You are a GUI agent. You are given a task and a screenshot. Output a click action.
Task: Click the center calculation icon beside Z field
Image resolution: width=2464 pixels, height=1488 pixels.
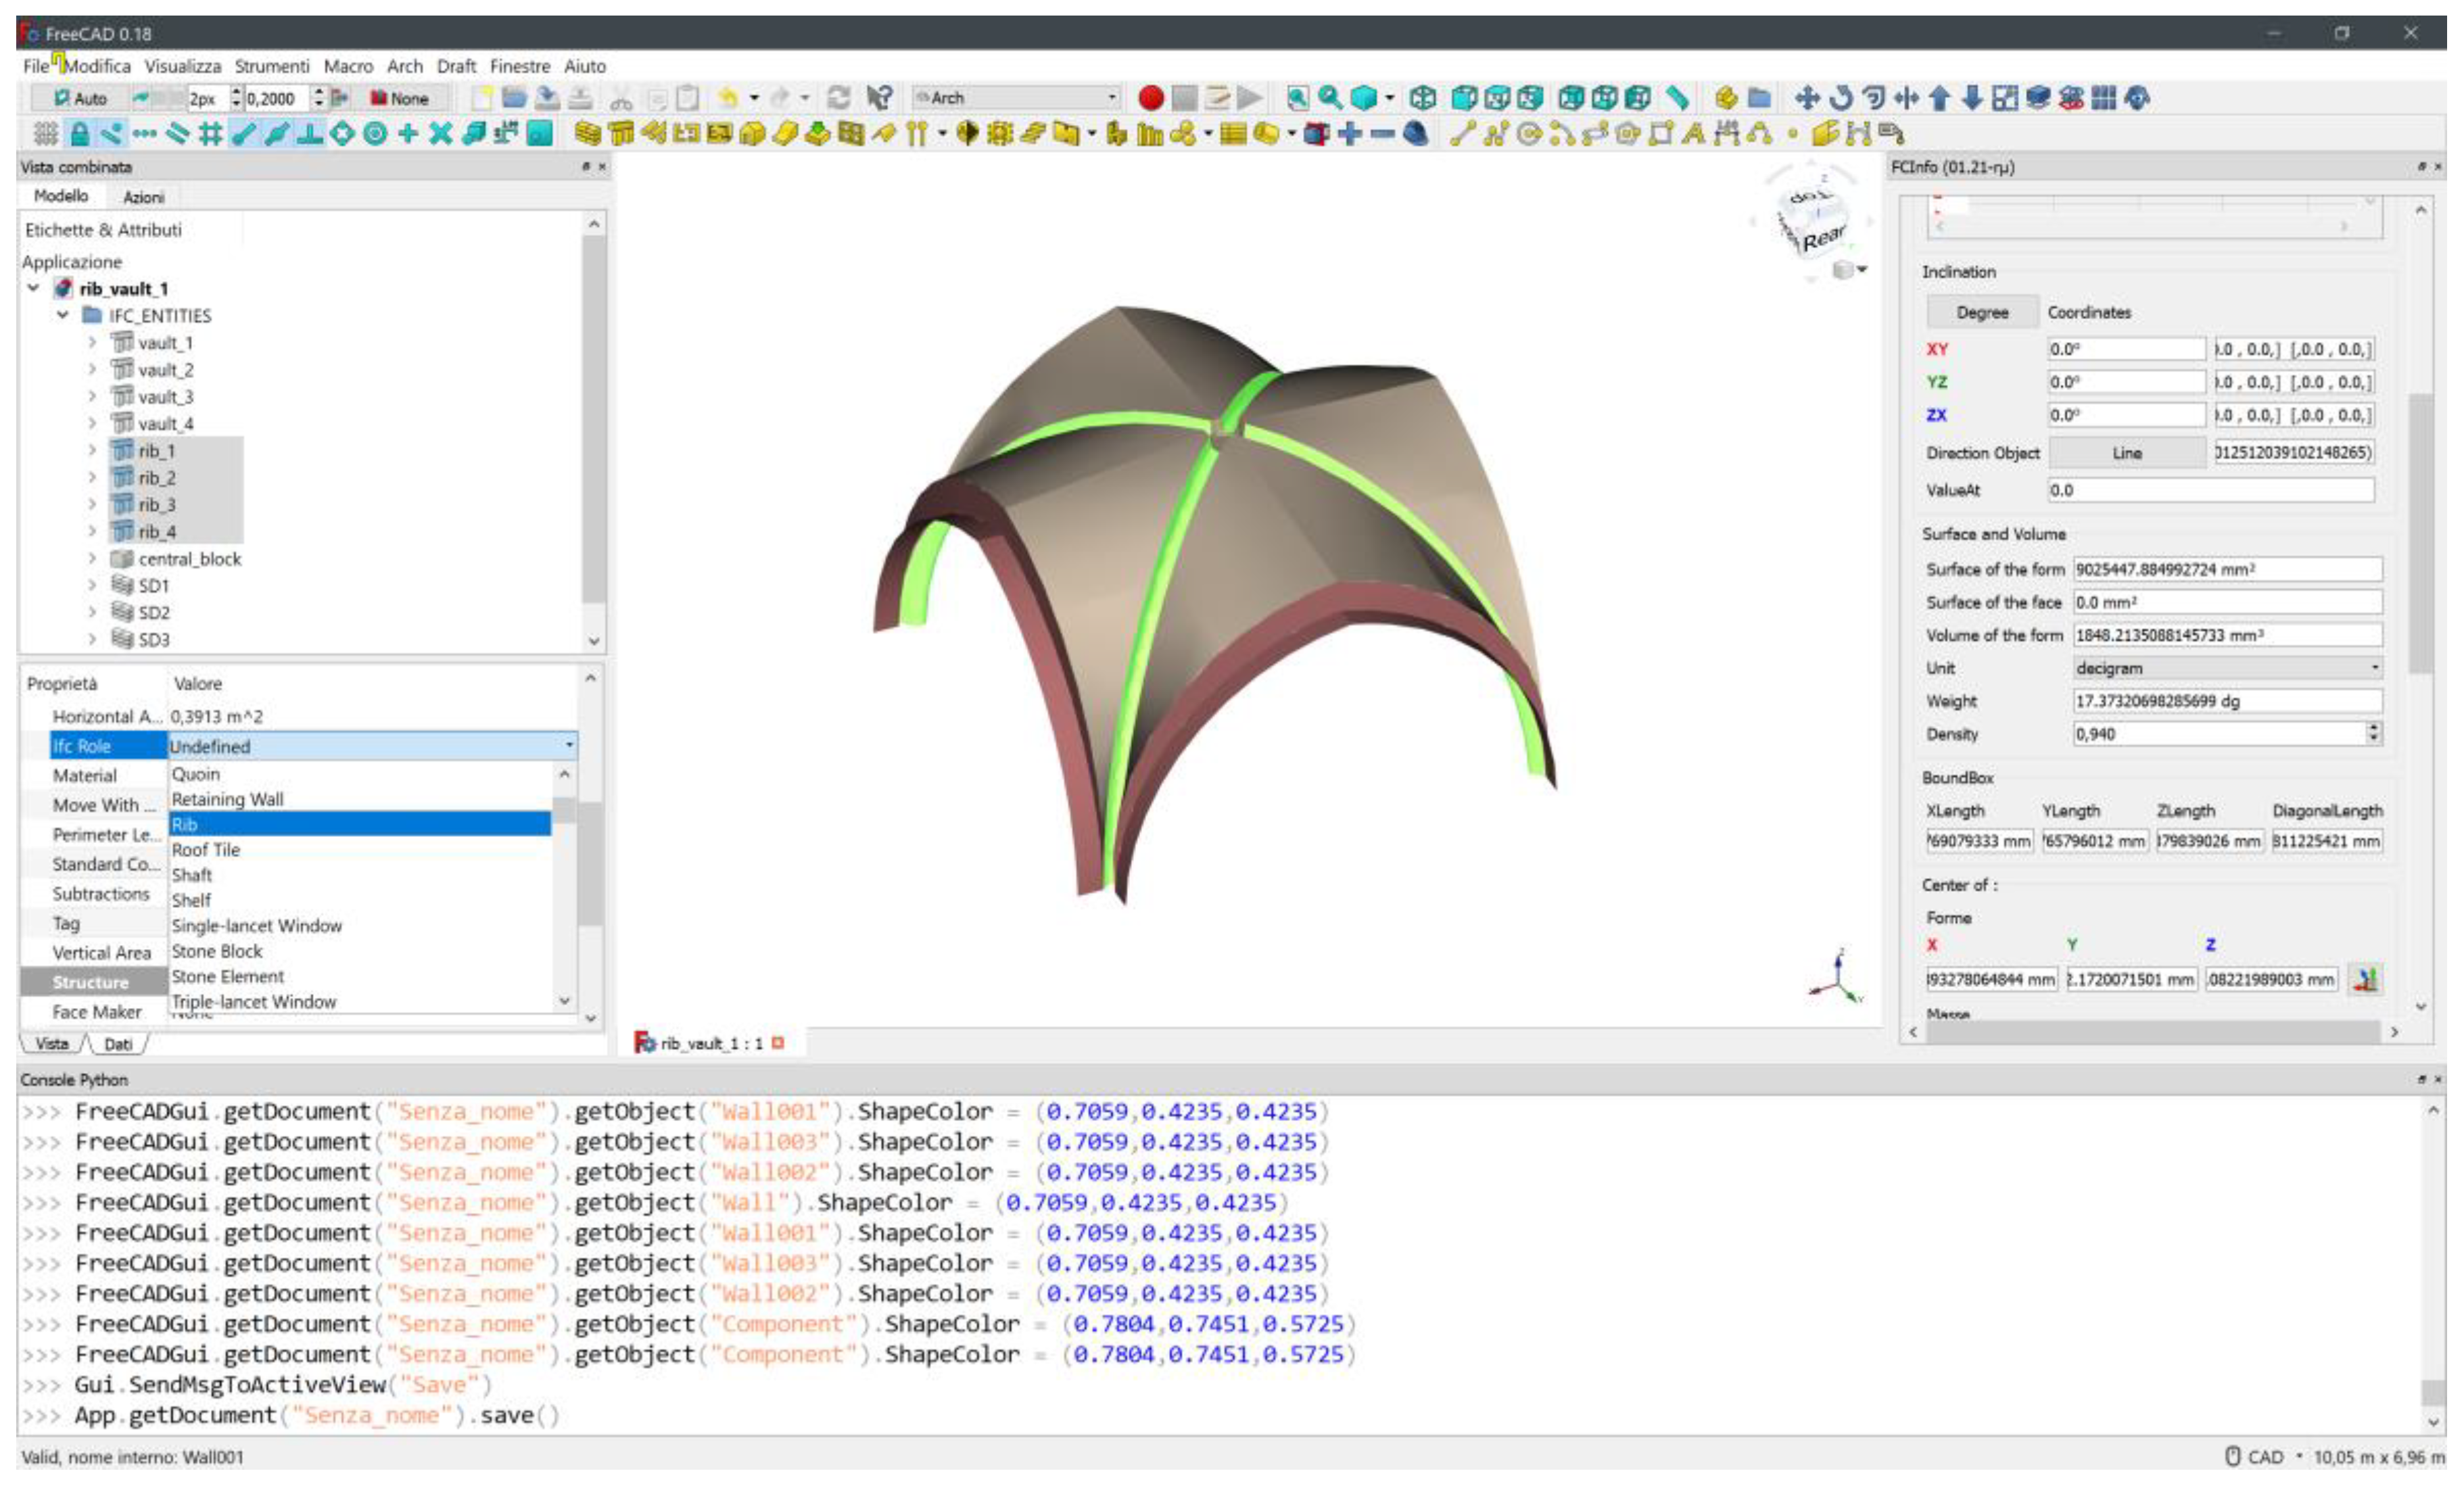[x=2366, y=979]
